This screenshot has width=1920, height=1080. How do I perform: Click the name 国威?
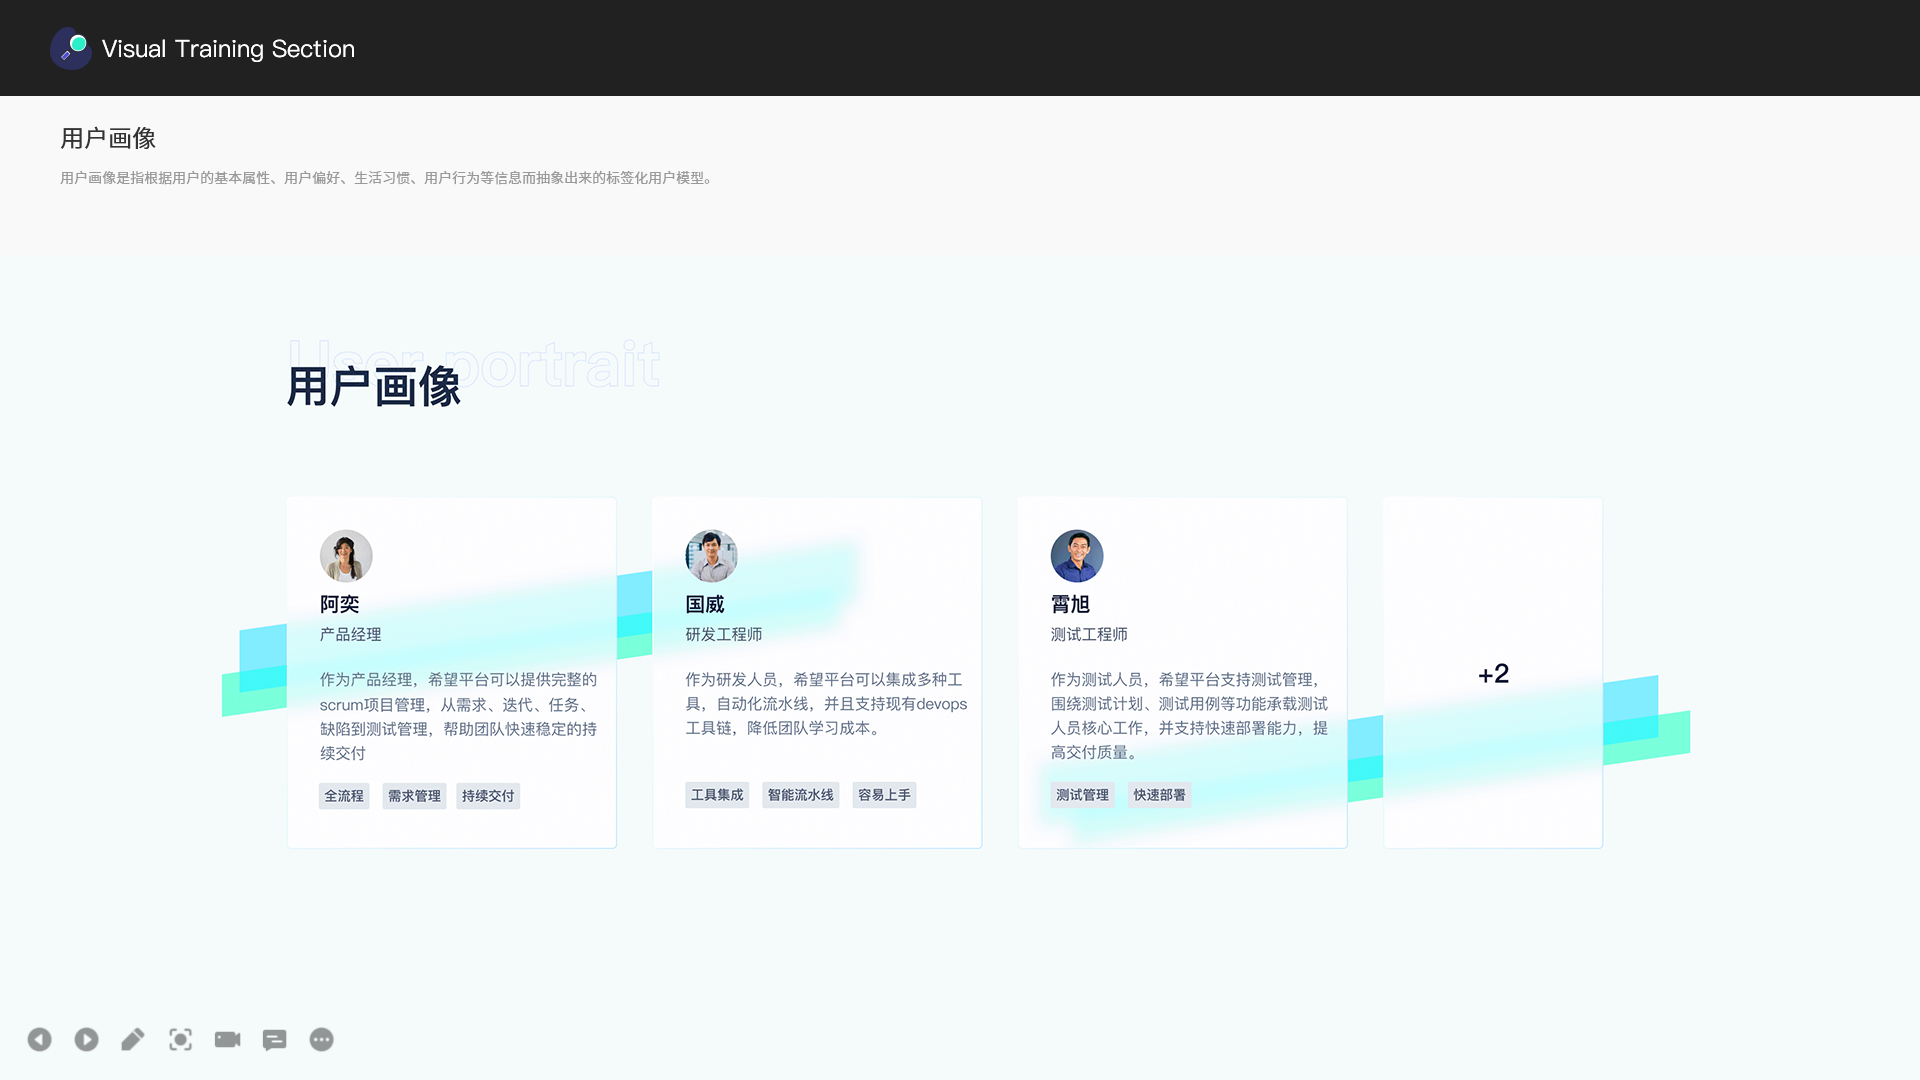click(x=705, y=604)
